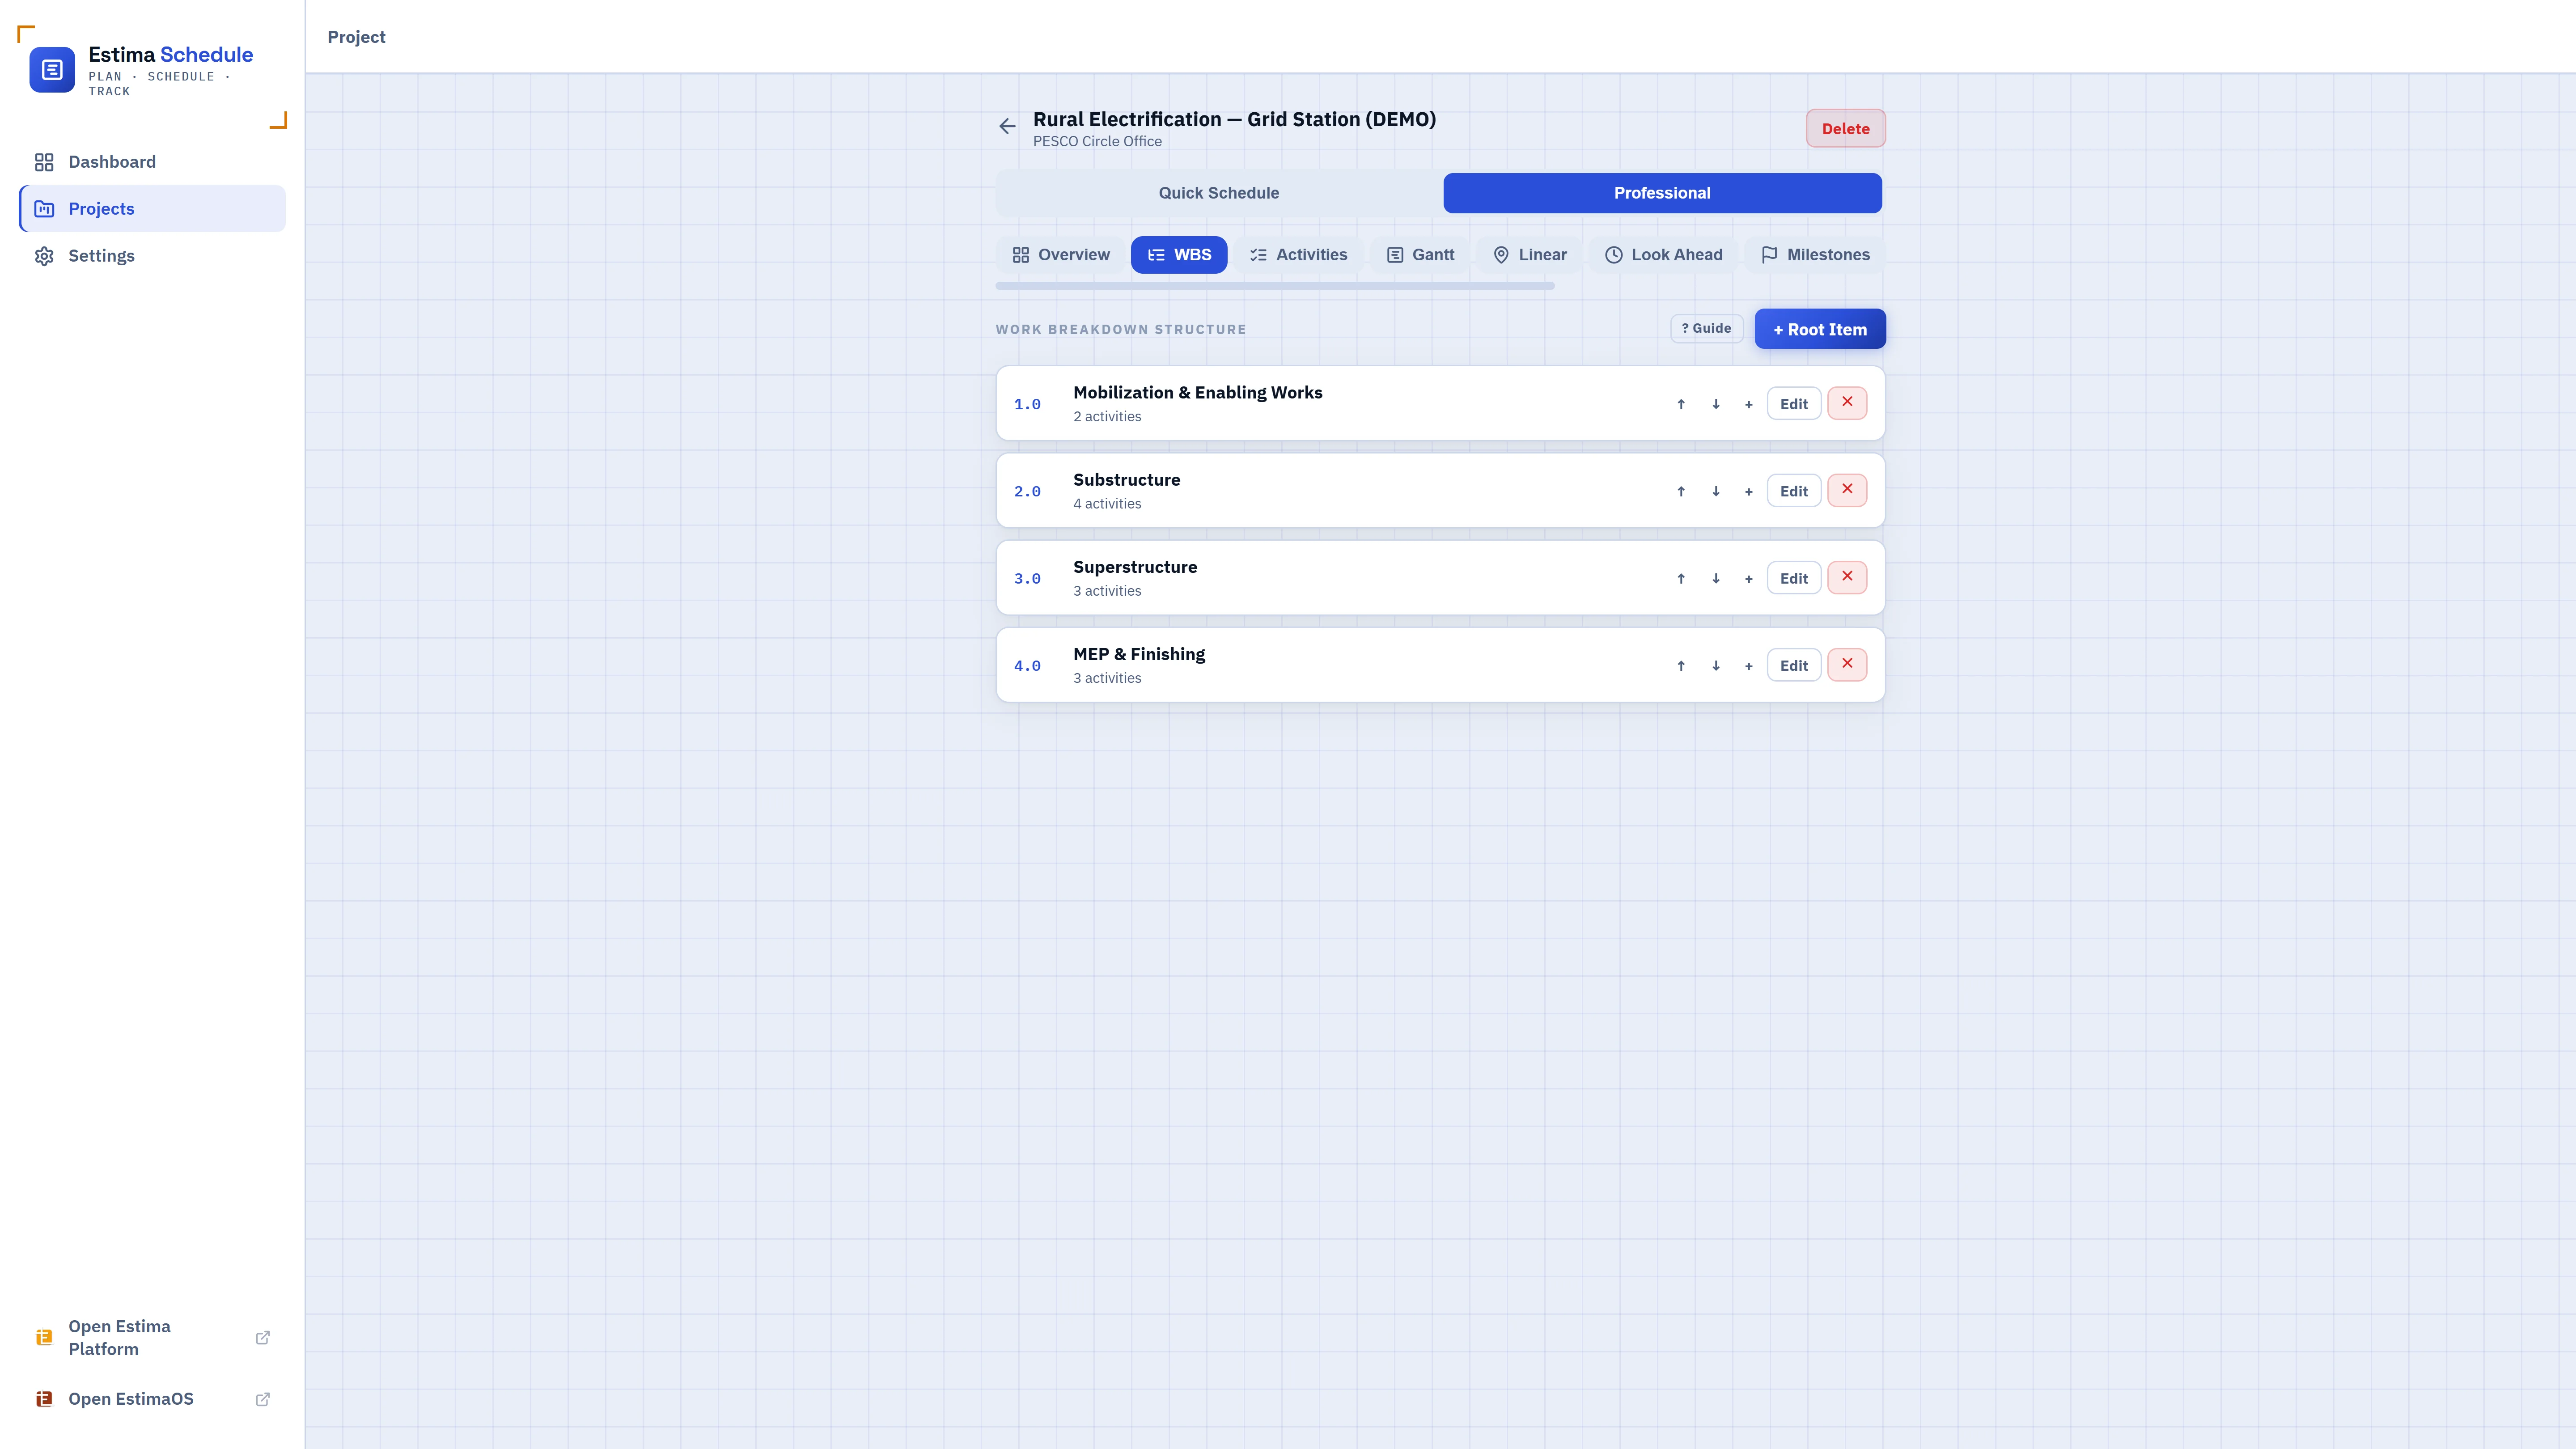
Task: Move MEP & Finishing item down
Action: click(1715, 665)
